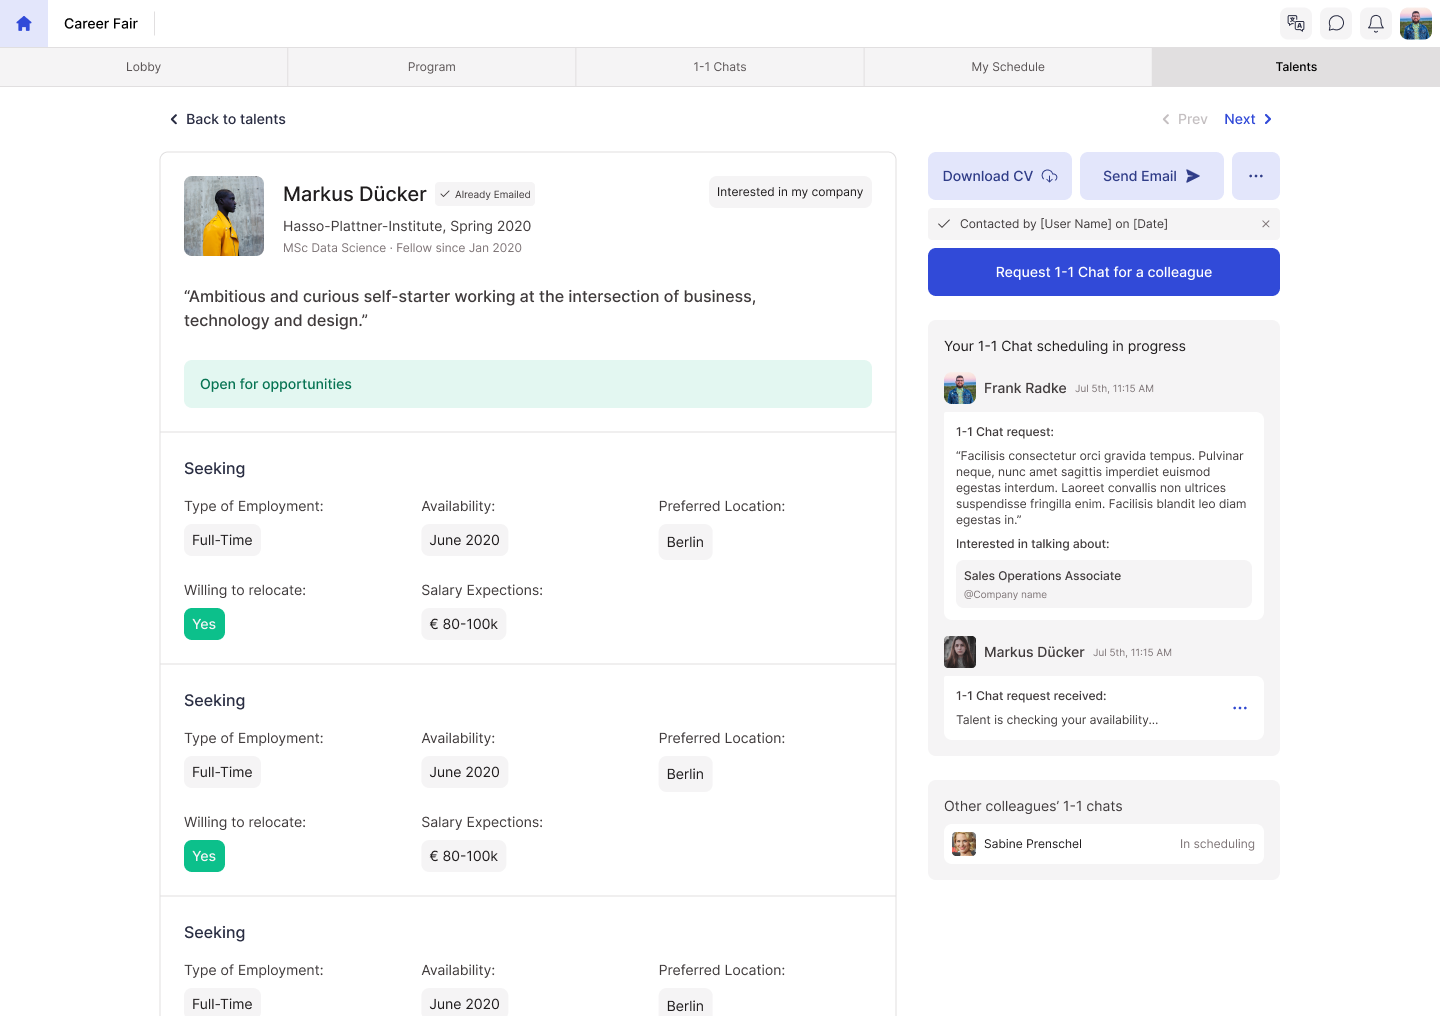Open the notifications bell

tap(1376, 24)
